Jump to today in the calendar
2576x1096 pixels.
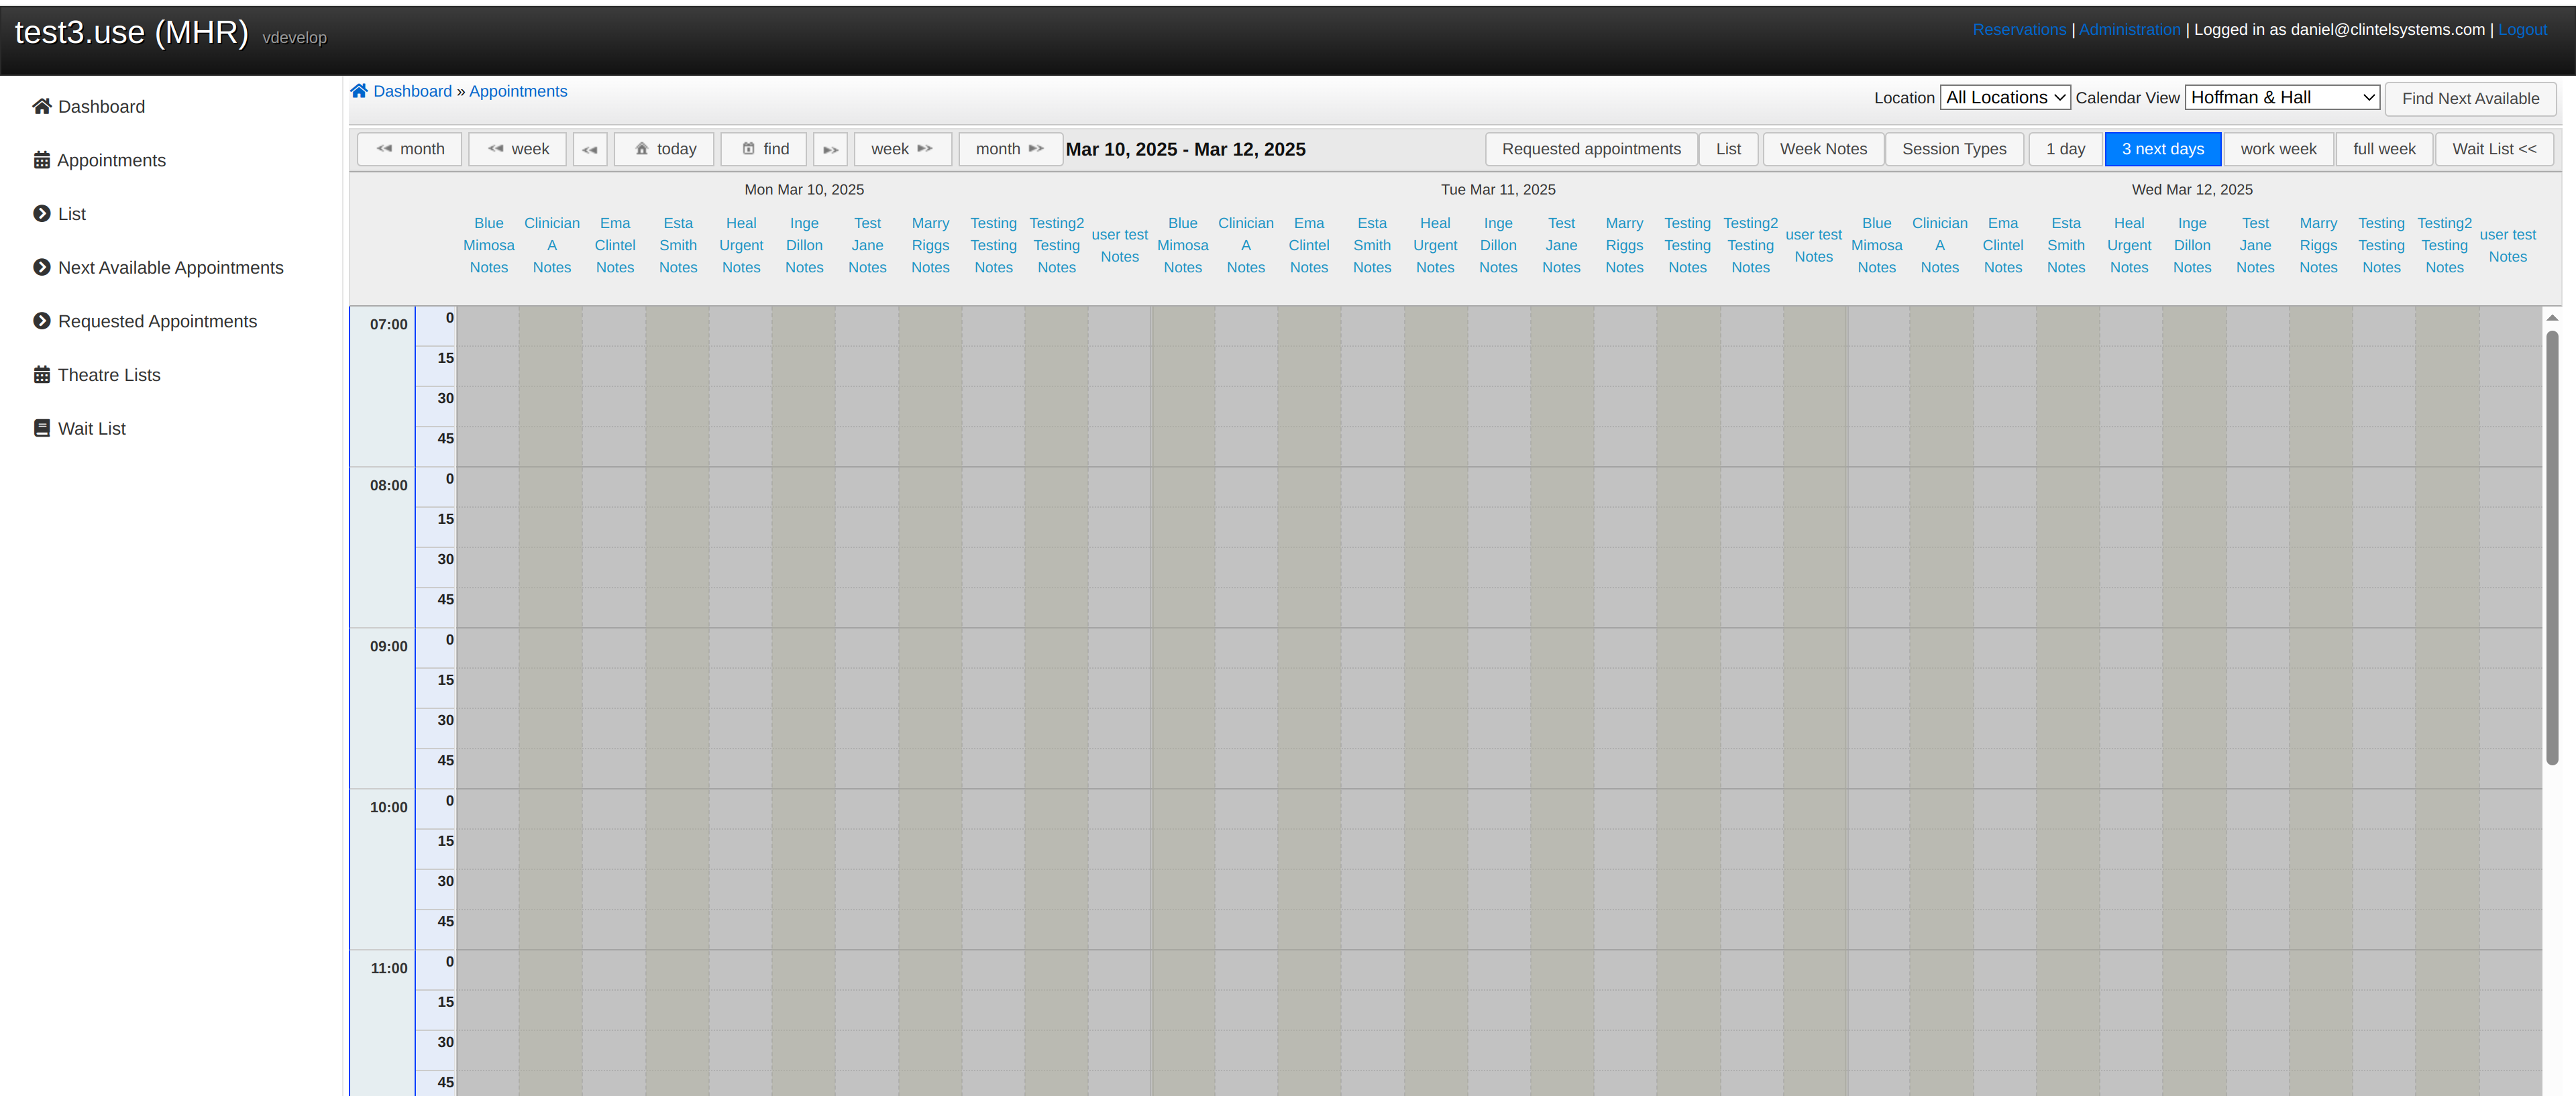[x=665, y=149]
